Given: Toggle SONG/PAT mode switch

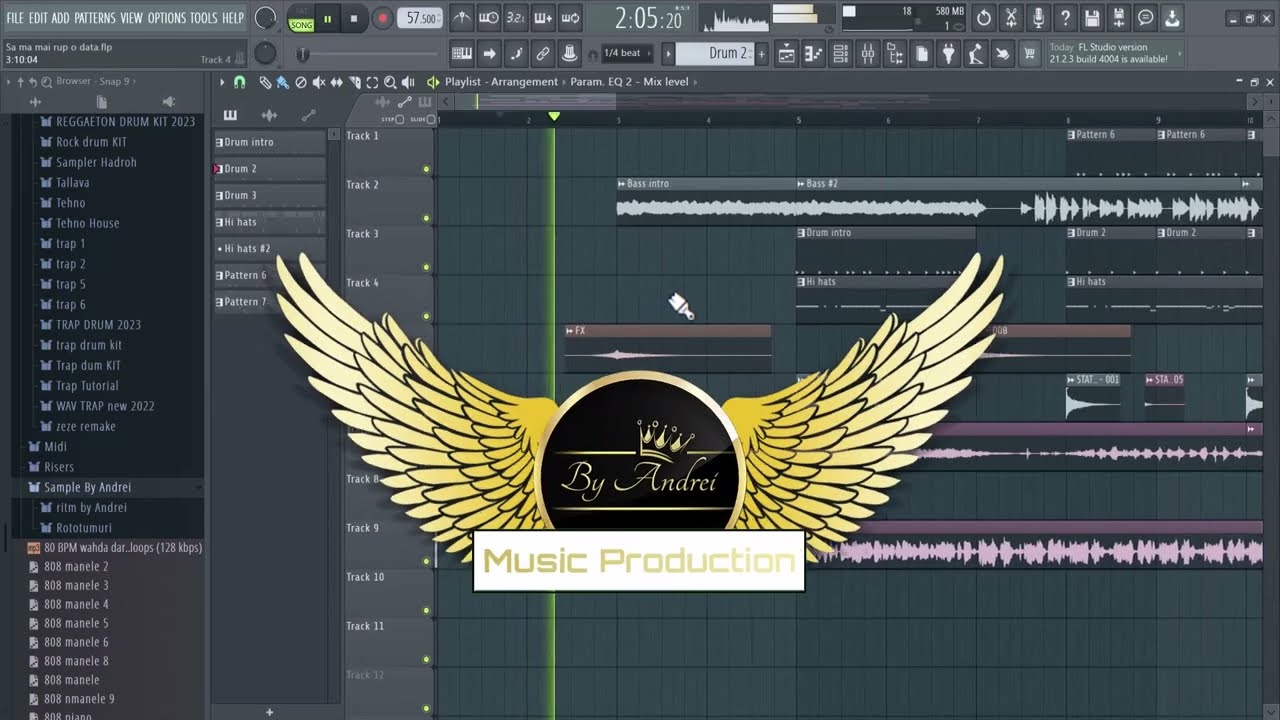Looking at the screenshot, I should (x=301, y=19).
